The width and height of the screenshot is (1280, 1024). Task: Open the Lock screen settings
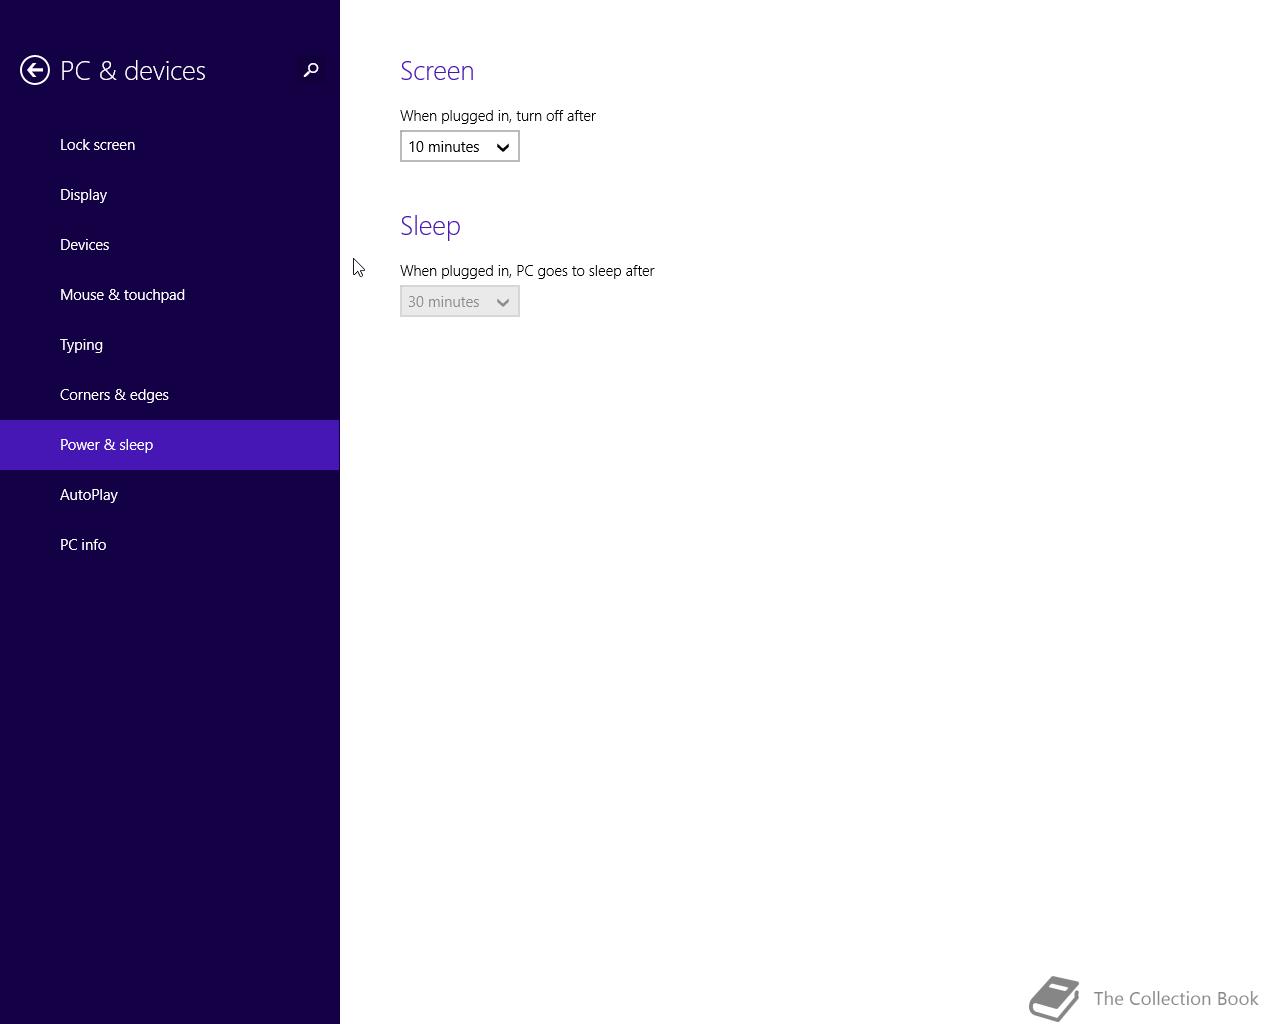coord(170,145)
